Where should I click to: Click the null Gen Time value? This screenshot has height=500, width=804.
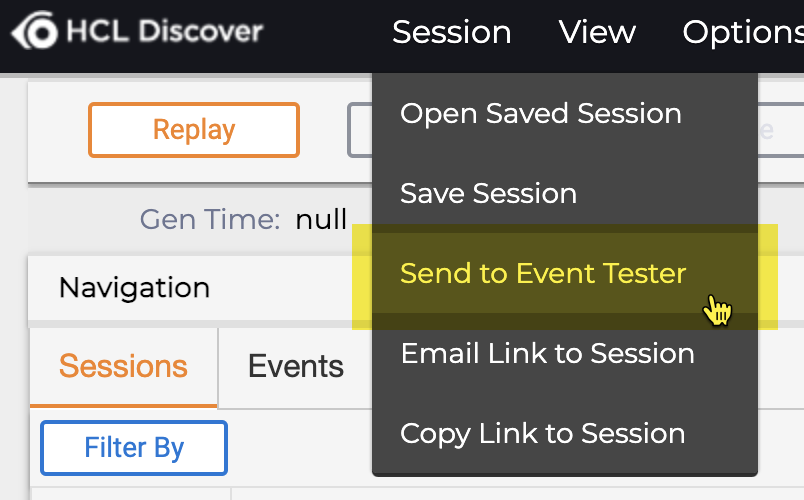tap(321, 219)
